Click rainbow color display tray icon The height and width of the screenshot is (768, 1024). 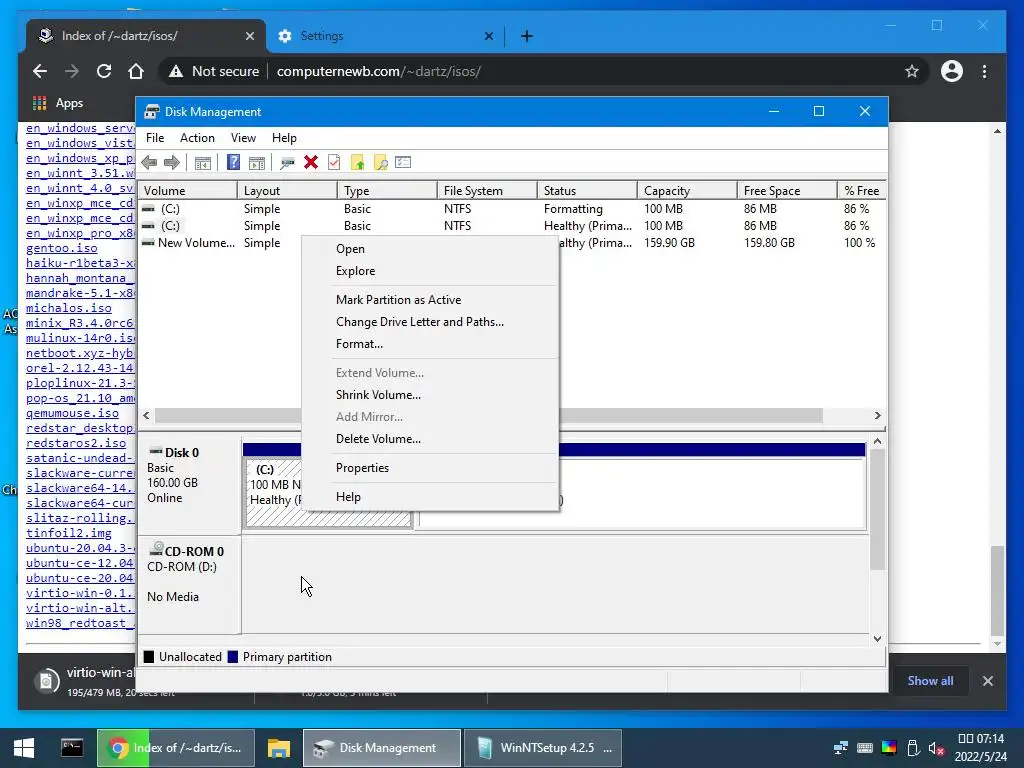pyautogui.click(x=889, y=748)
